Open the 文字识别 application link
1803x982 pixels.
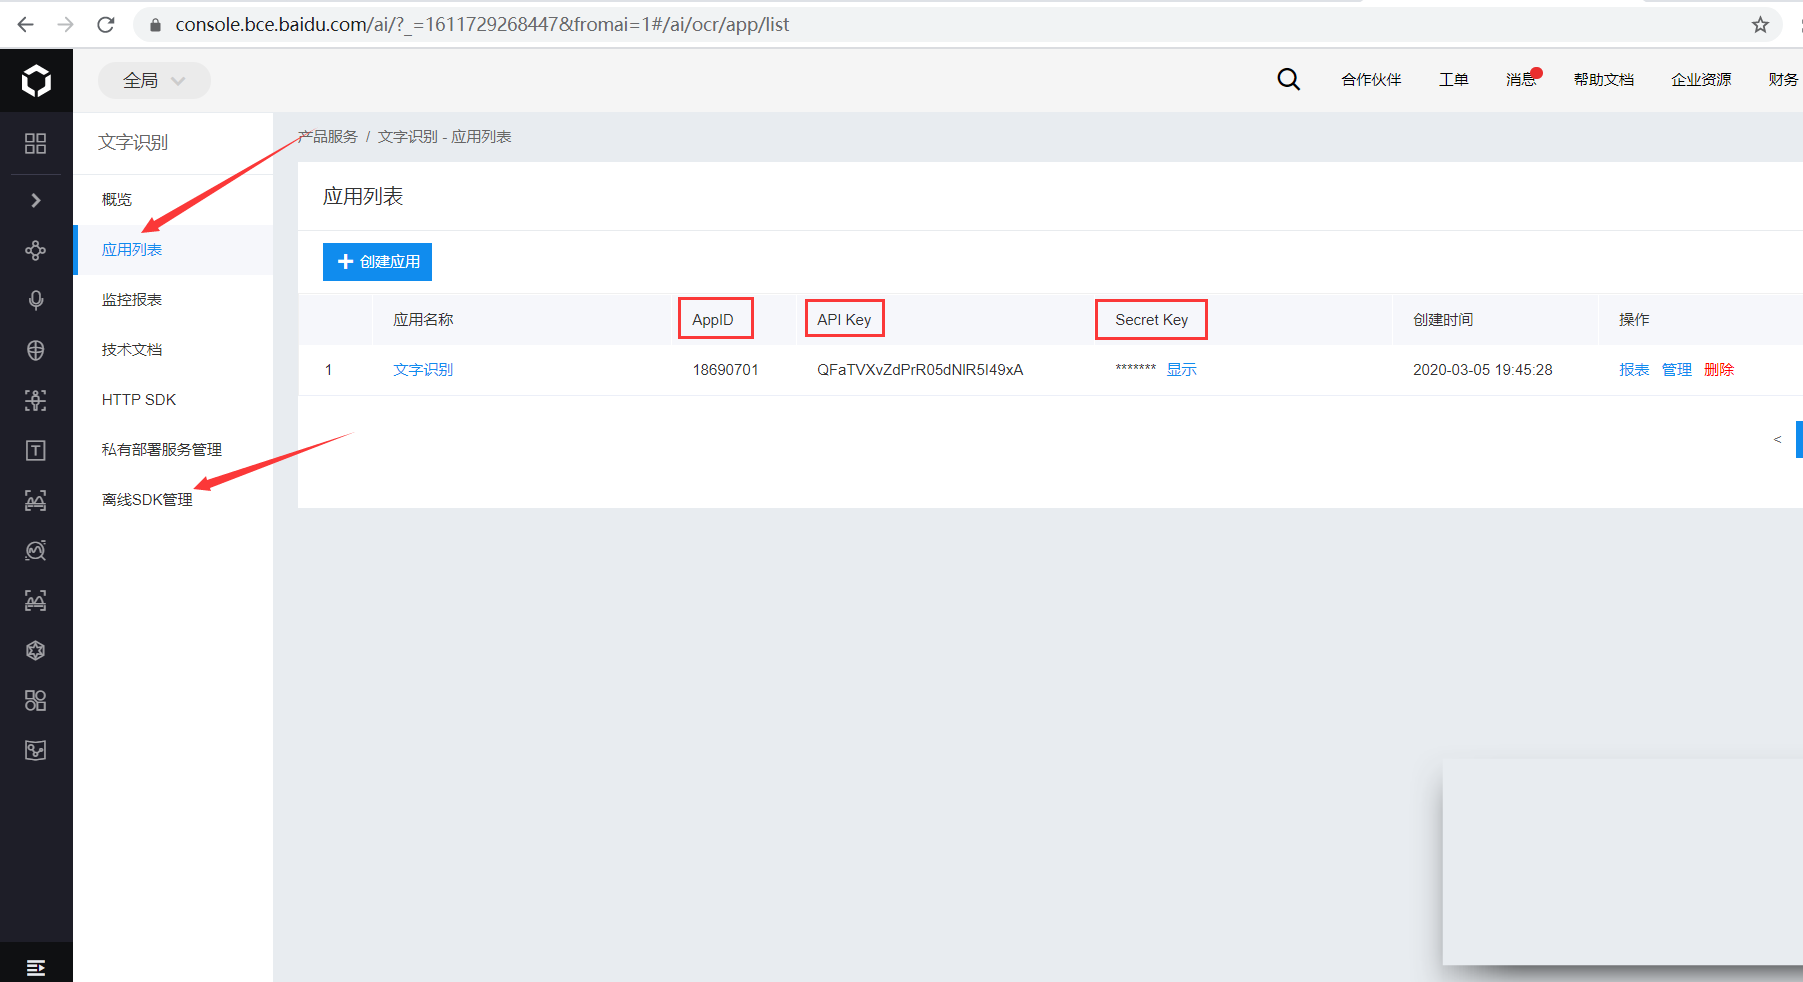point(423,370)
